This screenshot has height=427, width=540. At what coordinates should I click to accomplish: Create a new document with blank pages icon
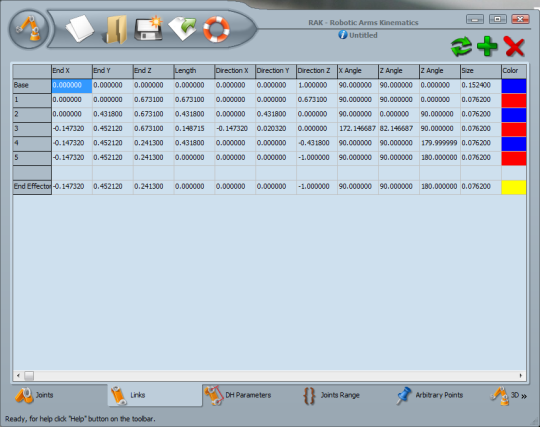pyautogui.click(x=80, y=29)
